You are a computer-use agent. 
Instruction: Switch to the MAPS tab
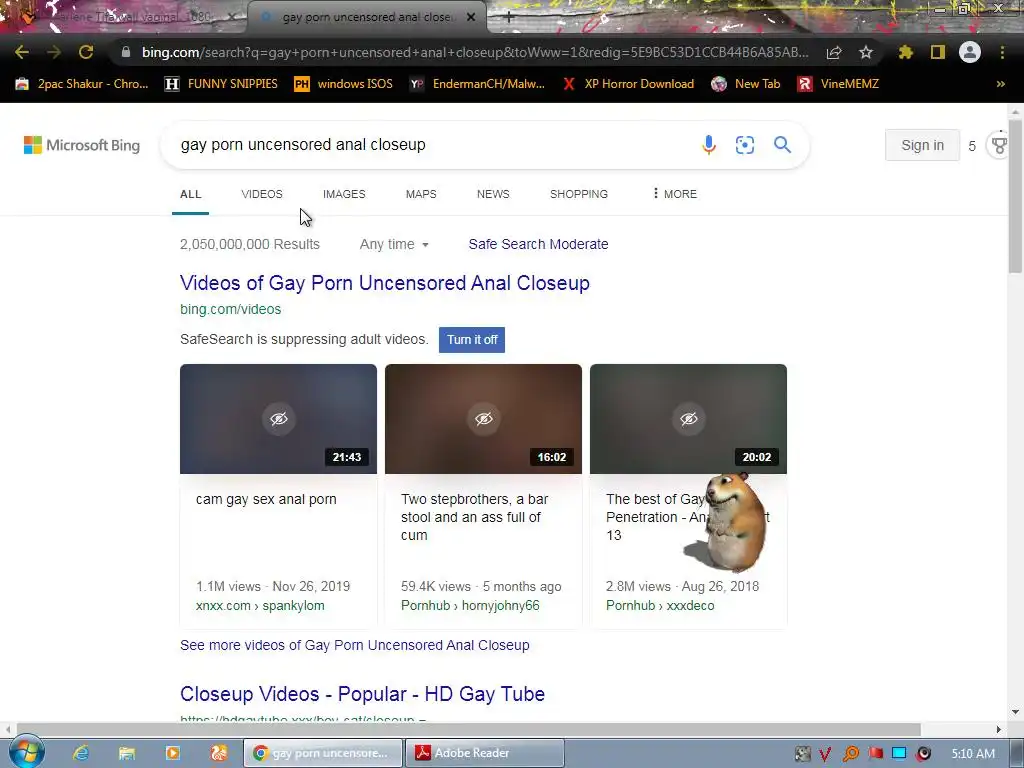point(421,194)
